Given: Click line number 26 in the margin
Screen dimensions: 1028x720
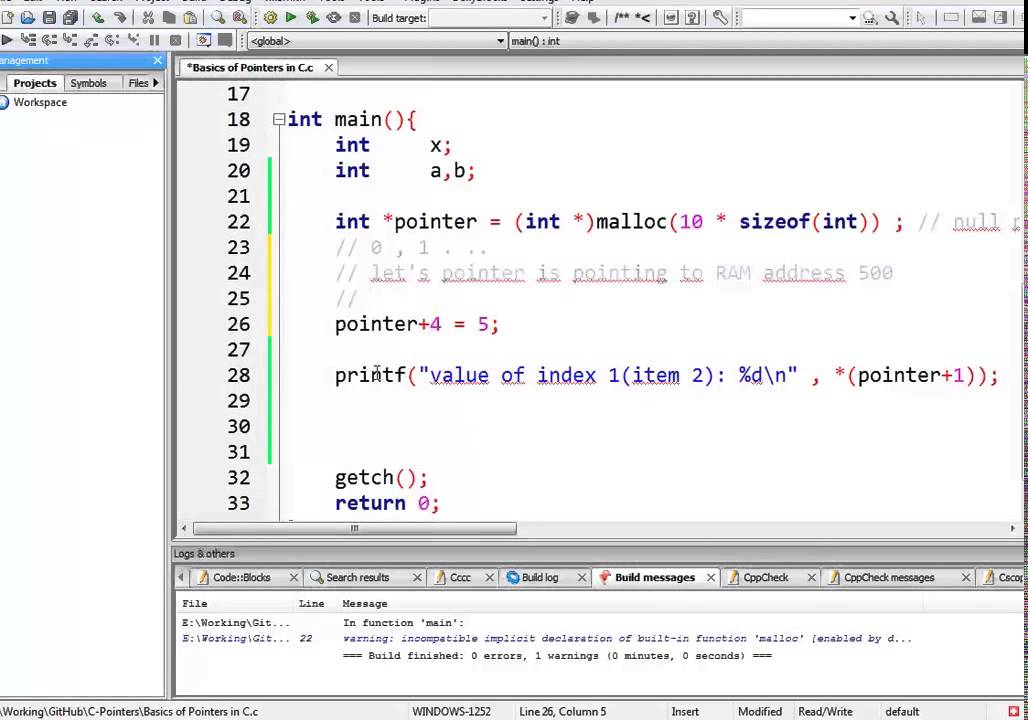Looking at the screenshot, I should click(x=239, y=324).
